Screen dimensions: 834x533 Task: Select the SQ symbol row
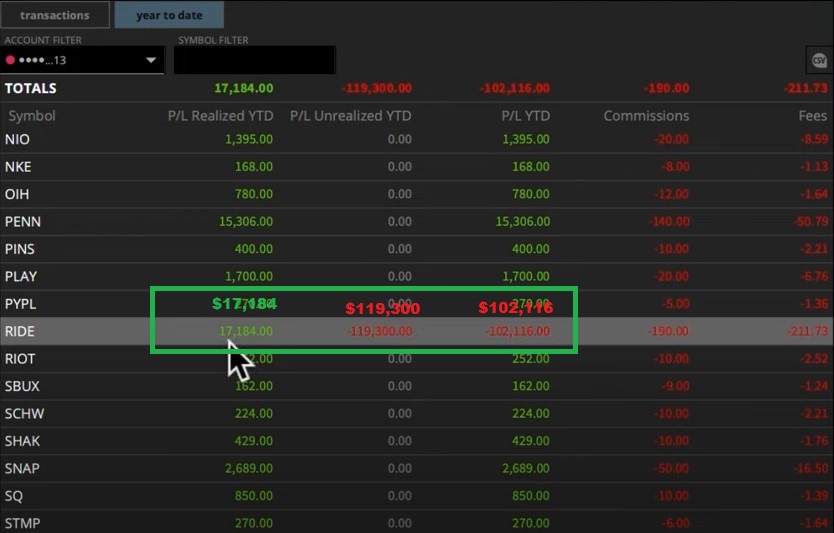[x=417, y=496]
